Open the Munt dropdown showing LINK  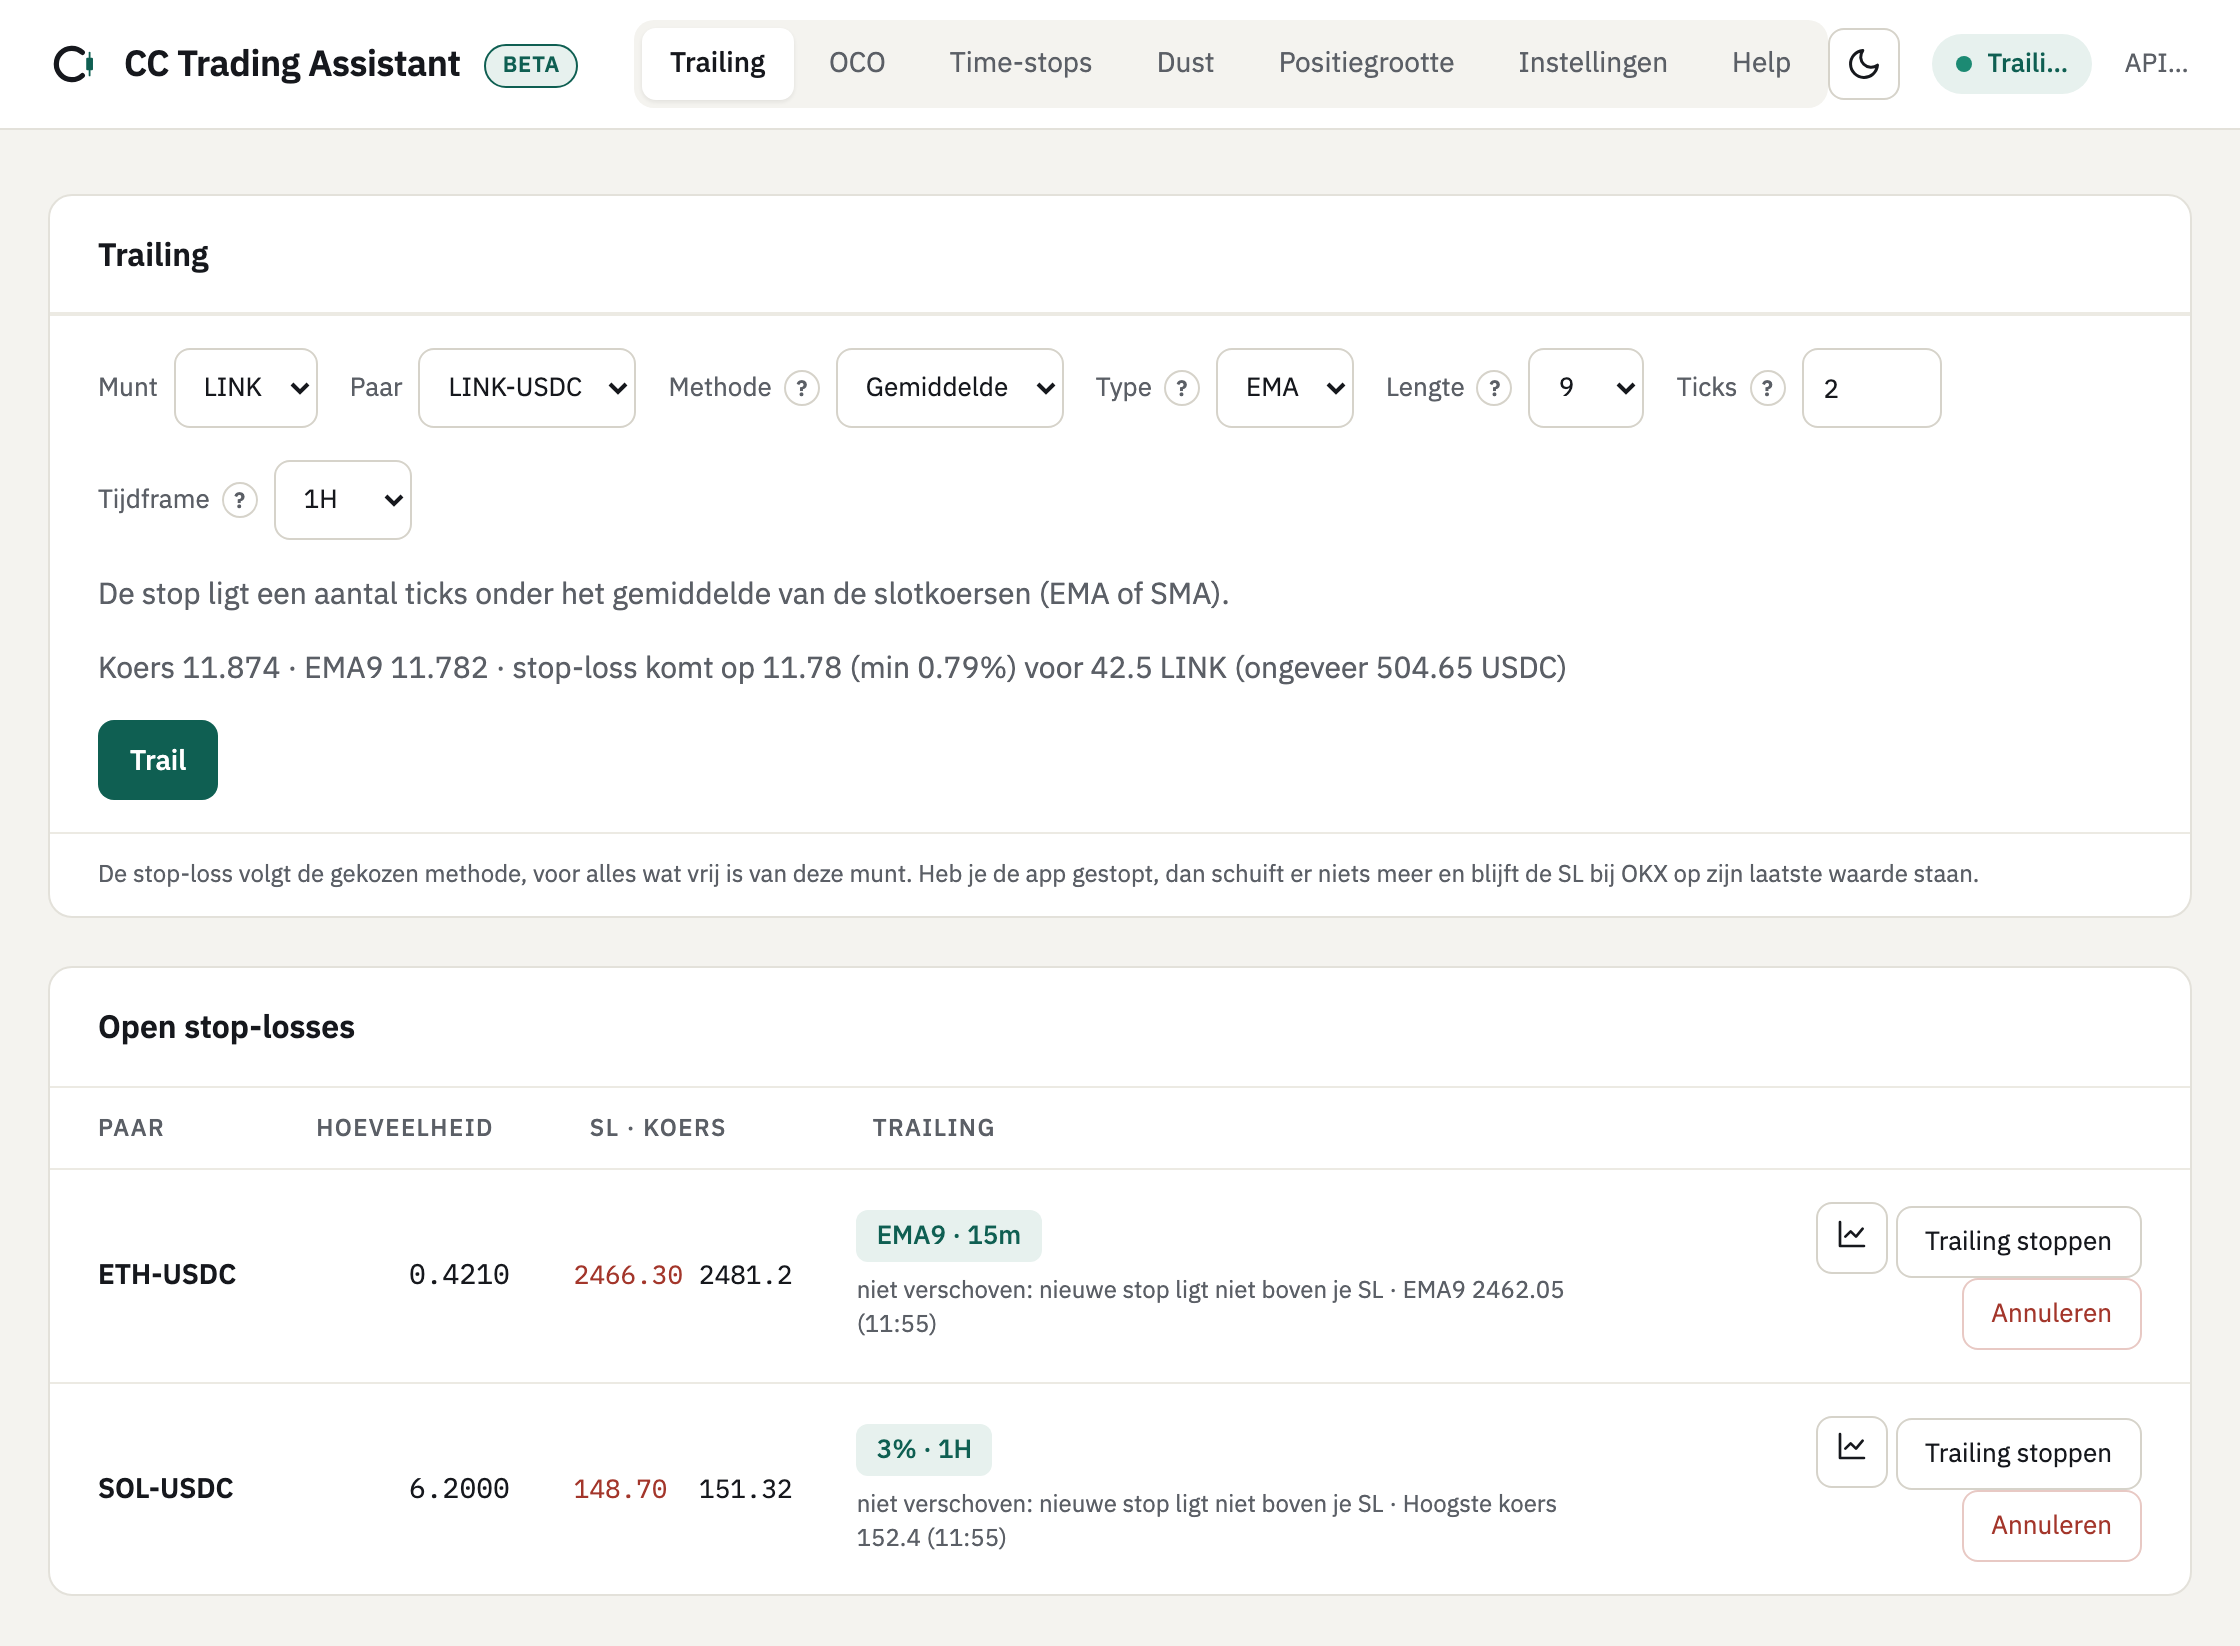click(x=246, y=388)
